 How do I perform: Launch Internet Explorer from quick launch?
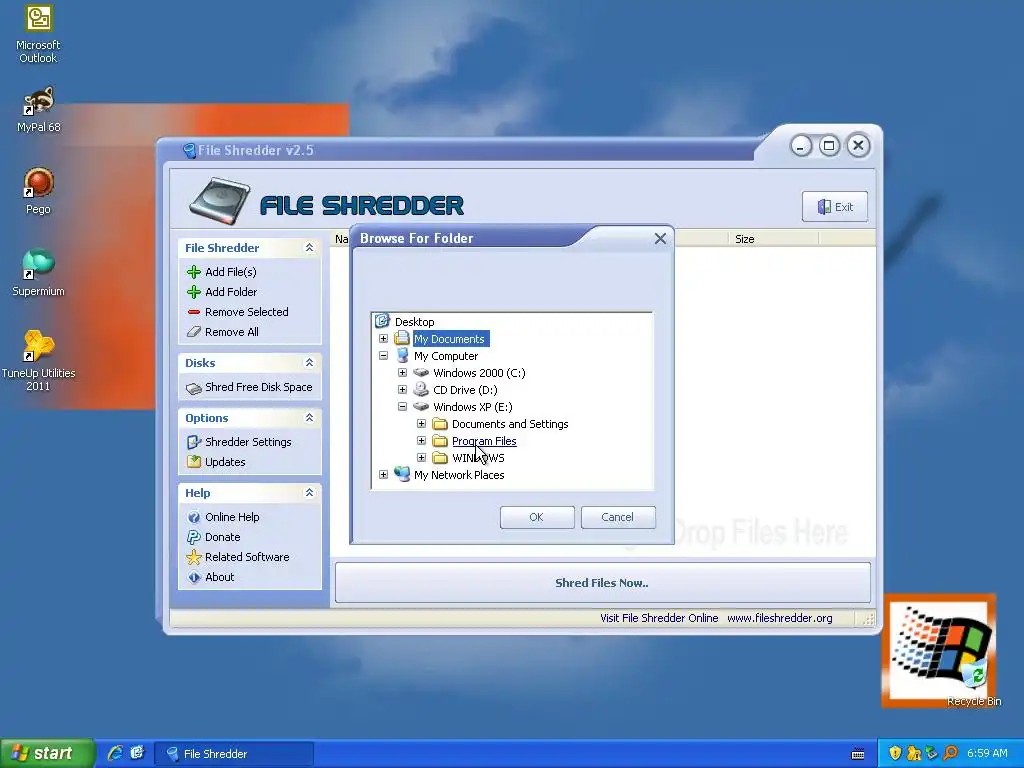click(115, 753)
